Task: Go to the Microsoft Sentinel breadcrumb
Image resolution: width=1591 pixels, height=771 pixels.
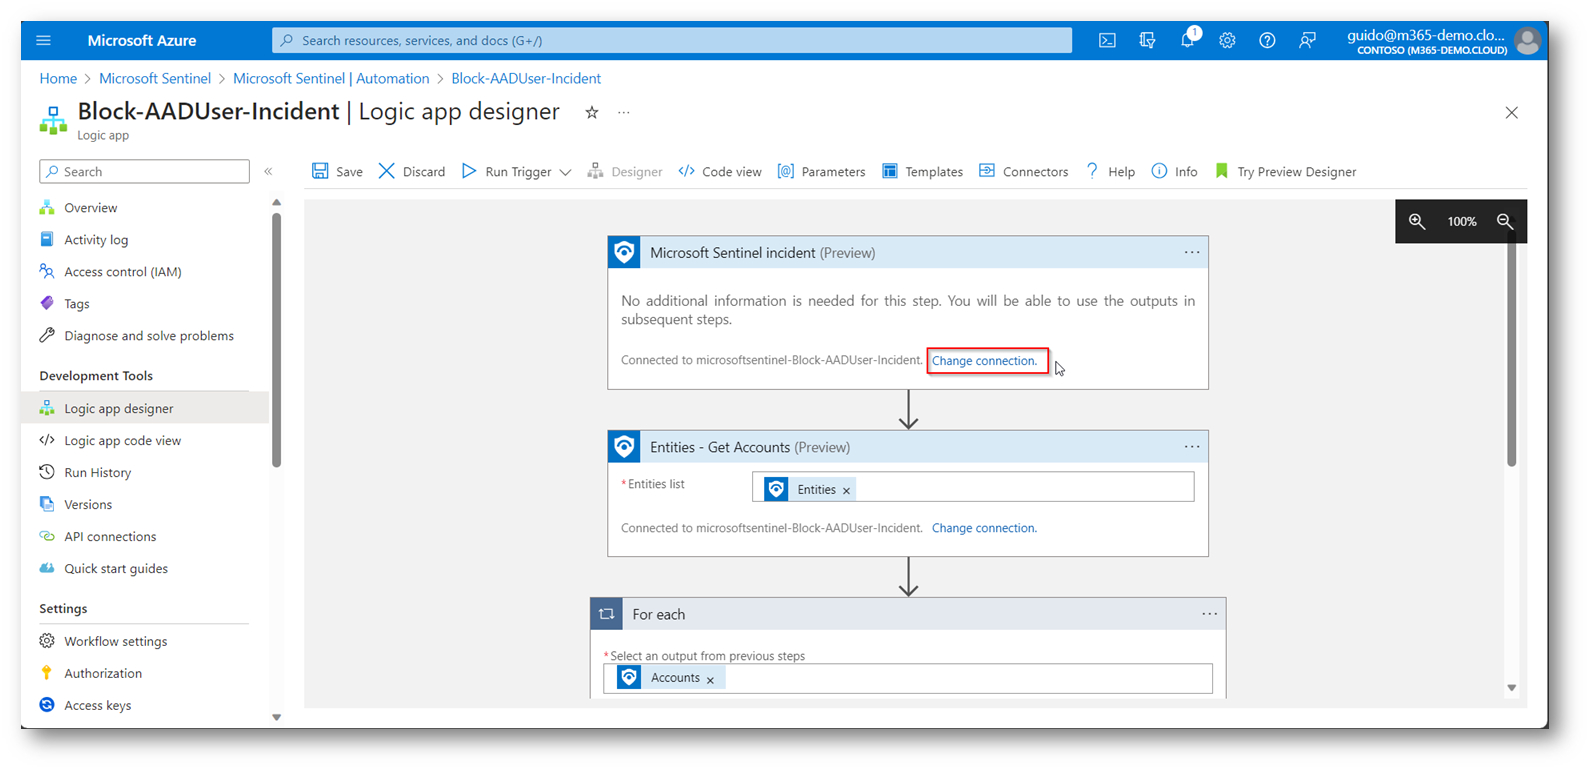Action: 155,78
